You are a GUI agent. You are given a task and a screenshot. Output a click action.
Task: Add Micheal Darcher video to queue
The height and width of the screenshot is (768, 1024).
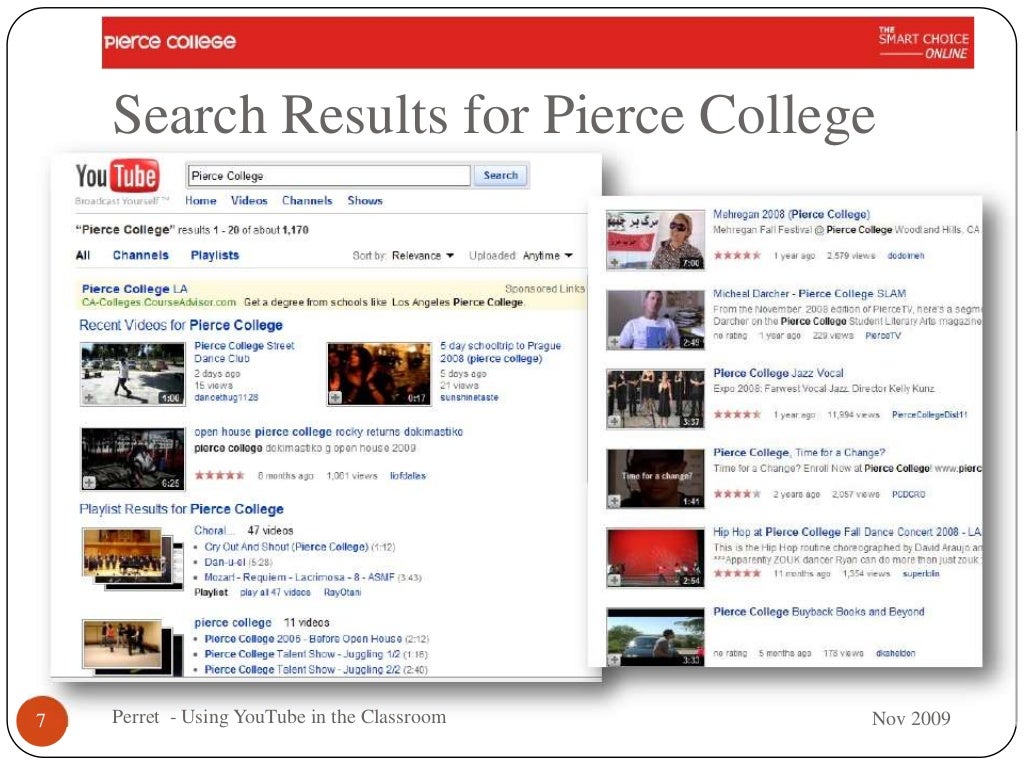pyautogui.click(x=615, y=342)
